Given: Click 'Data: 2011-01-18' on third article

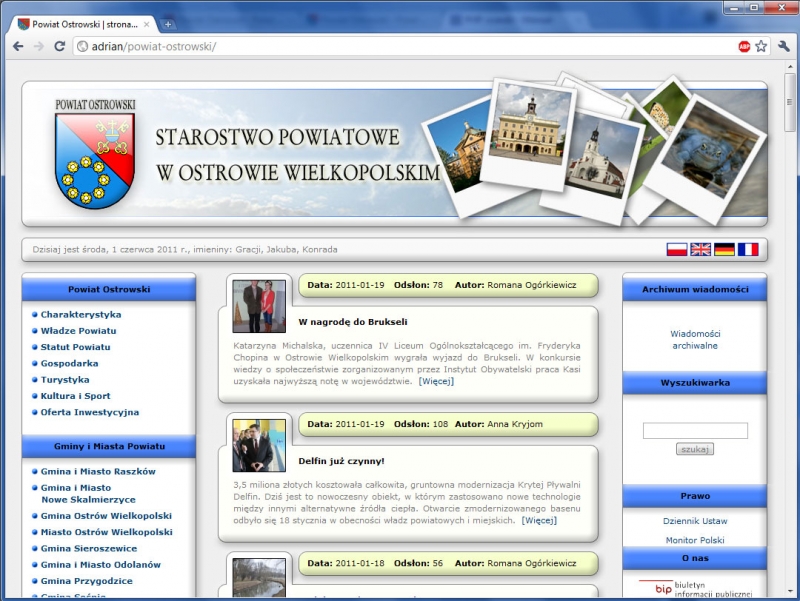Looking at the screenshot, I should (346, 563).
